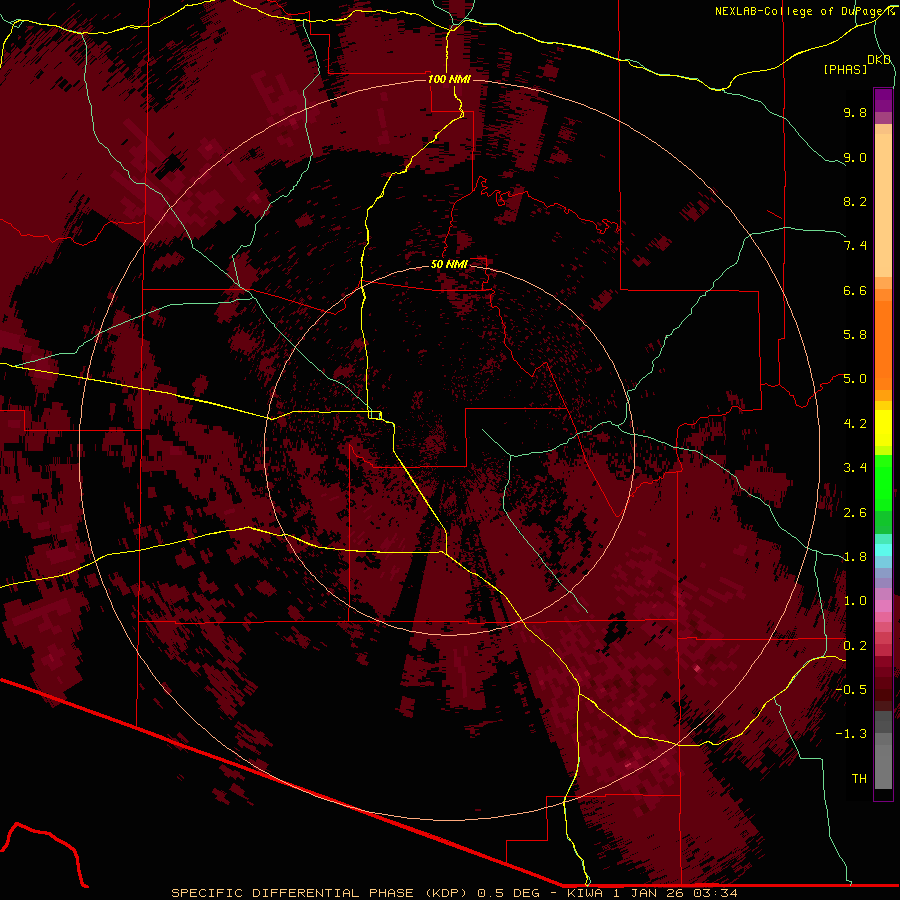The width and height of the screenshot is (900, 900).
Task: Click the bright green segment of color bar
Action: click(x=883, y=482)
